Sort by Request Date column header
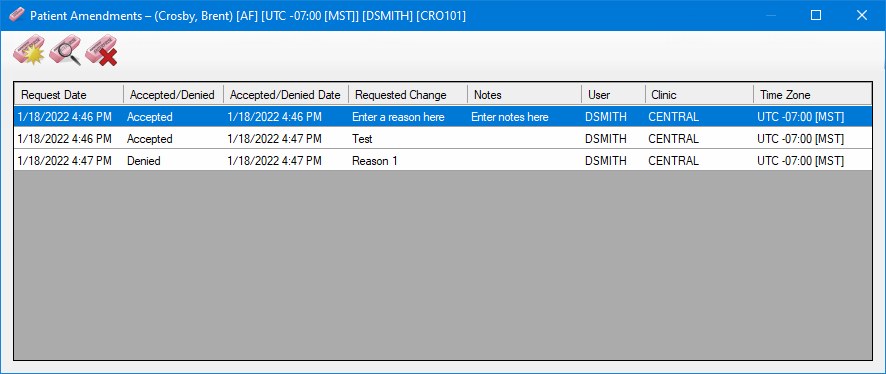This screenshot has height=374, width=886. pos(69,94)
